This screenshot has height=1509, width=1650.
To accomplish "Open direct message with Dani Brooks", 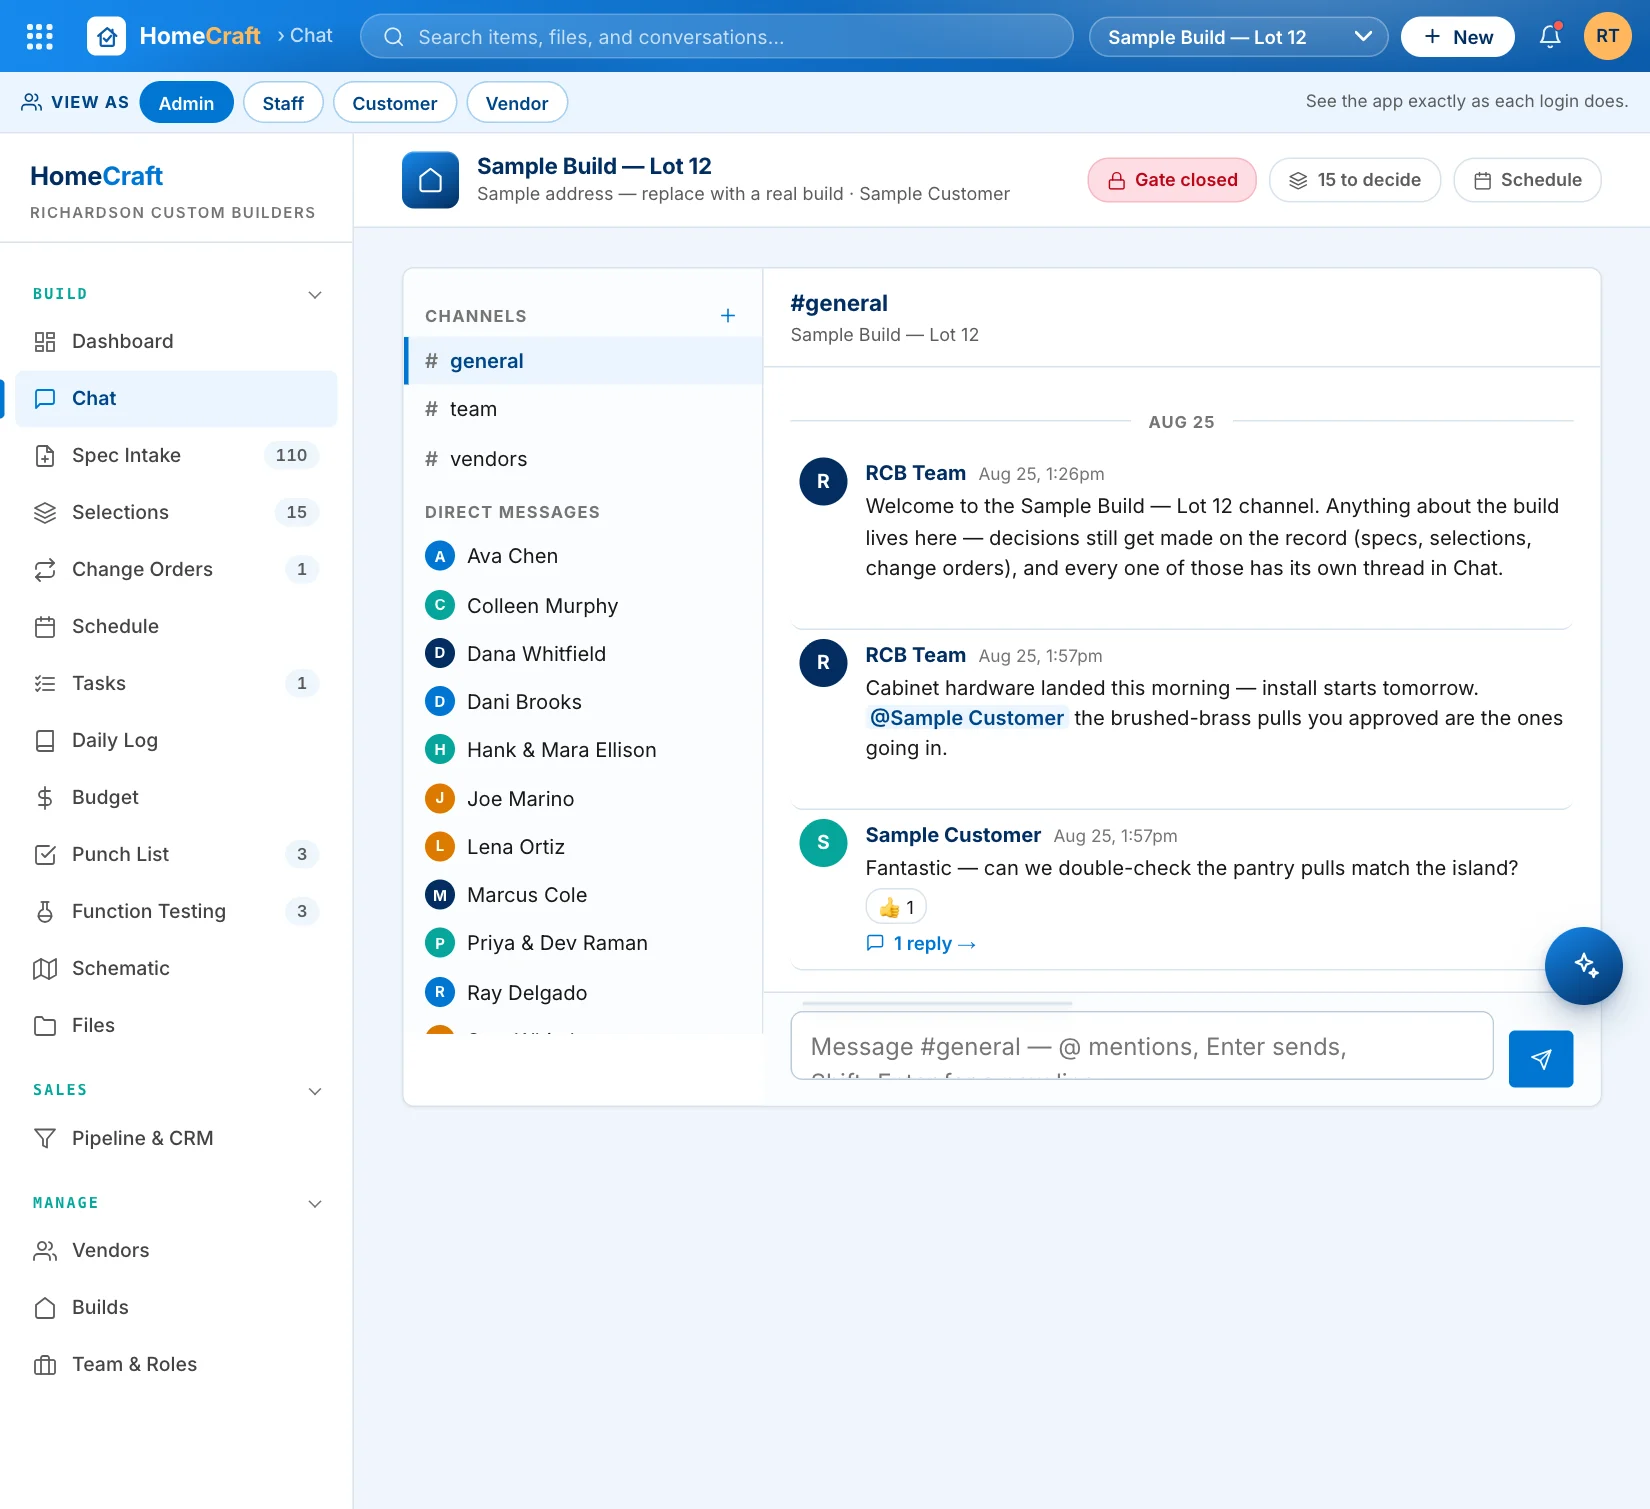I will (x=584, y=702).
